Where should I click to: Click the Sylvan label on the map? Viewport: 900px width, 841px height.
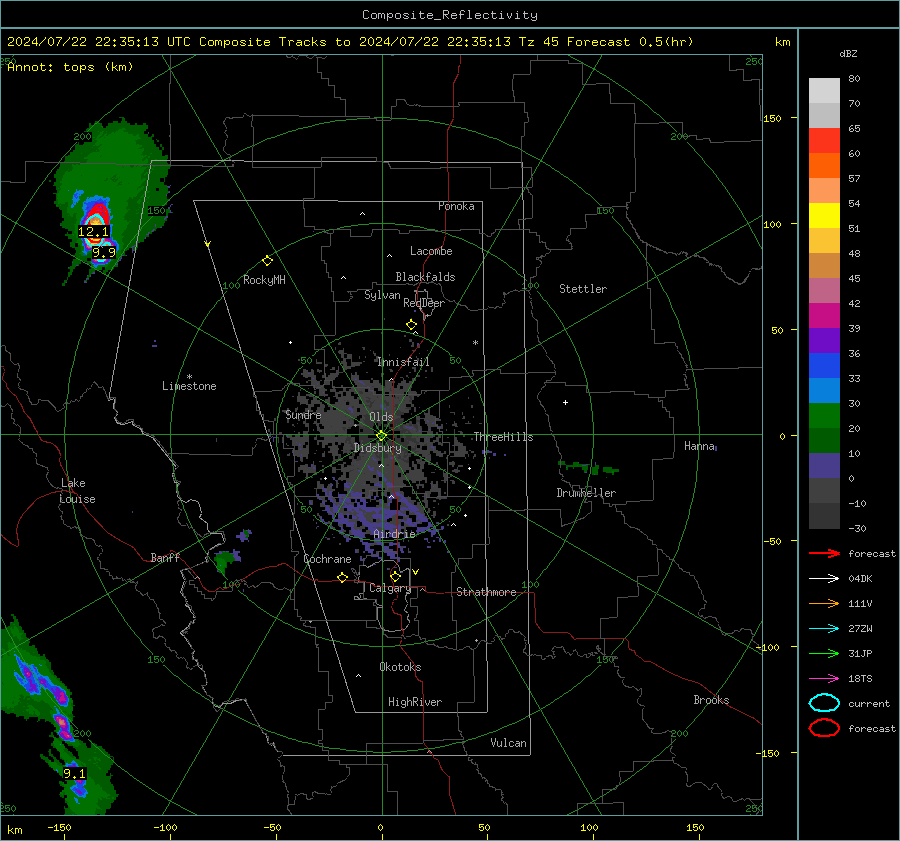[x=382, y=295]
